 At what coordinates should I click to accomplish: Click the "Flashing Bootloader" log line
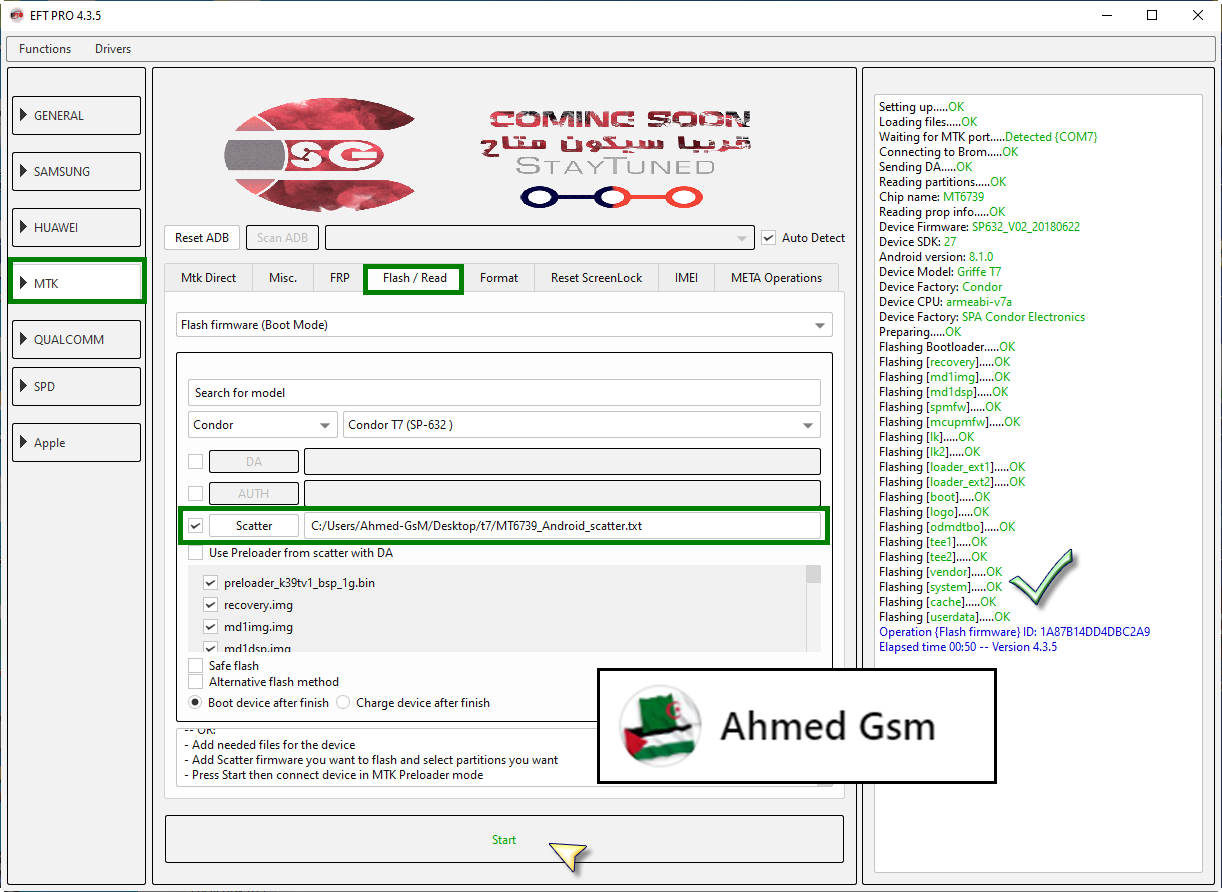click(x=947, y=347)
